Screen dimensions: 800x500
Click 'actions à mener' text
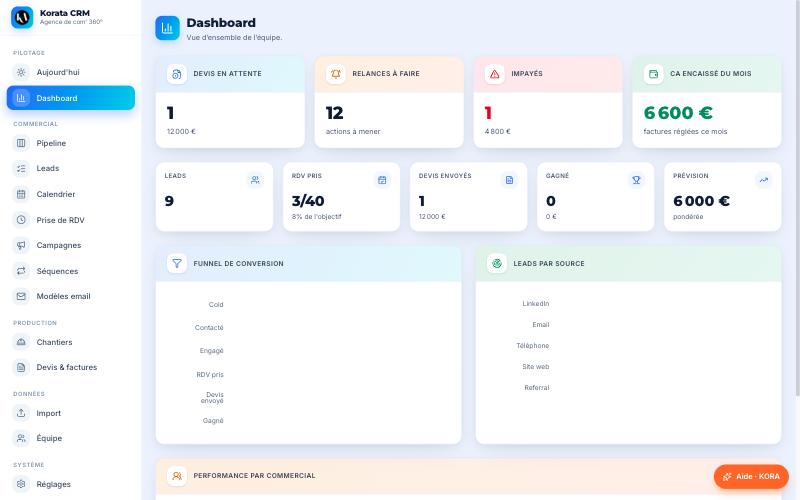[x=353, y=132]
